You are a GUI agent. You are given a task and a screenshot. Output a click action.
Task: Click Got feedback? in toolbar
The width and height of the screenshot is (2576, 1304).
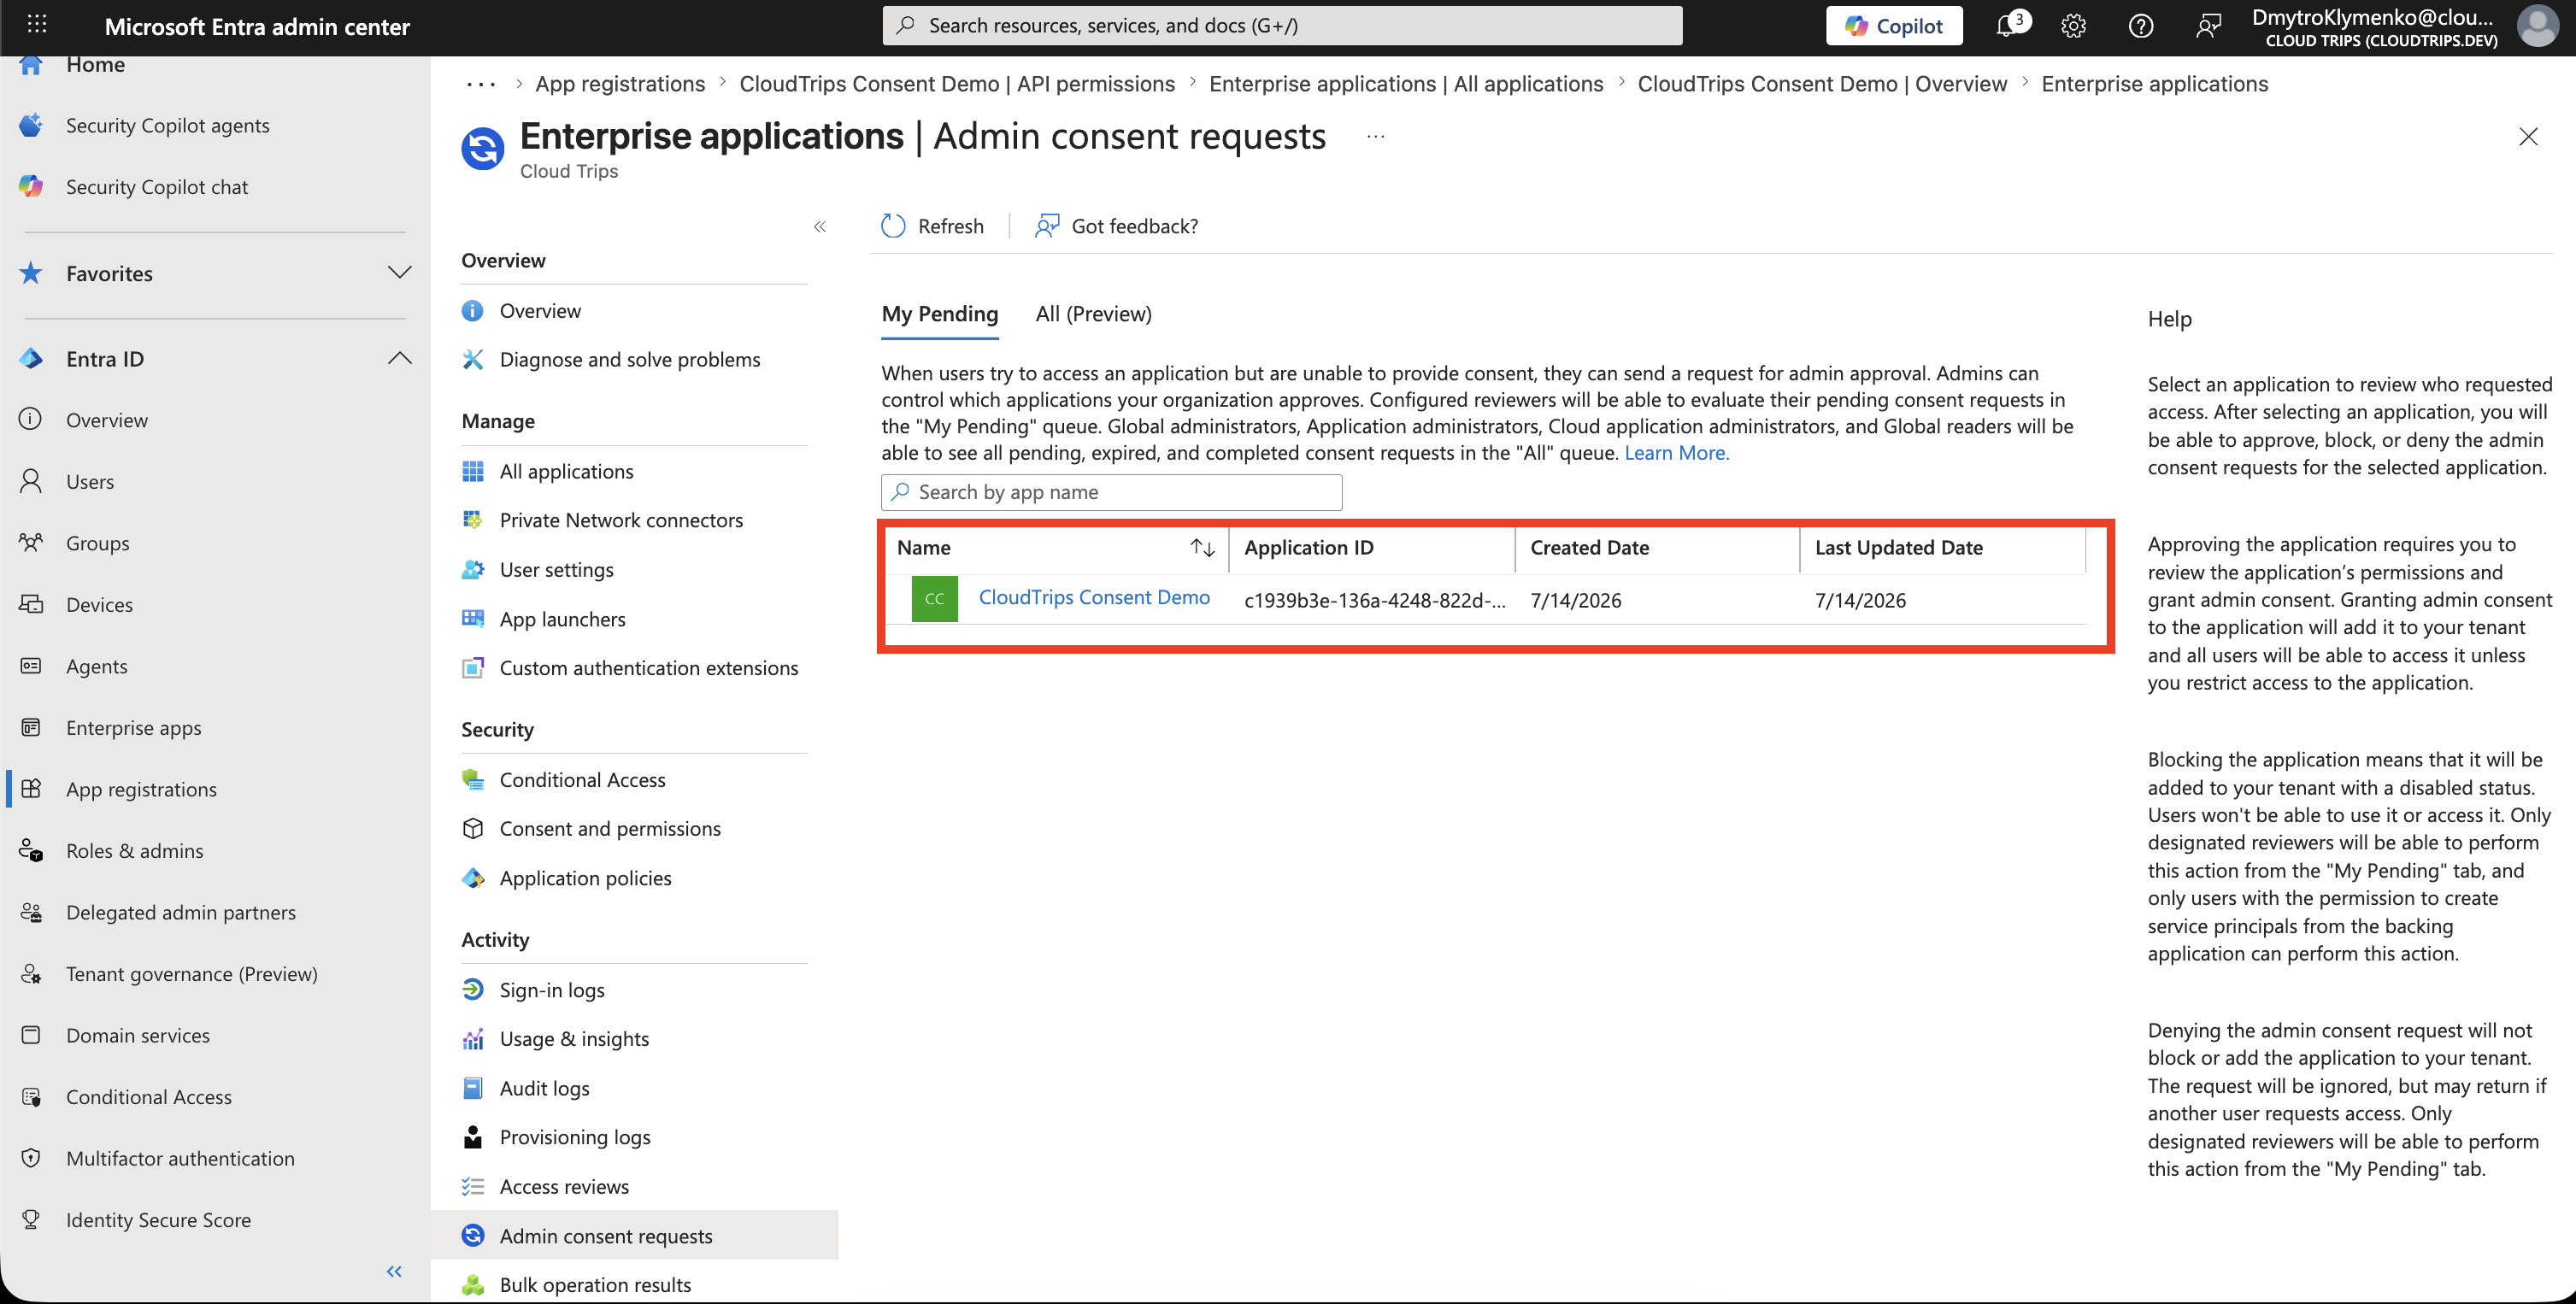[x=1116, y=226]
